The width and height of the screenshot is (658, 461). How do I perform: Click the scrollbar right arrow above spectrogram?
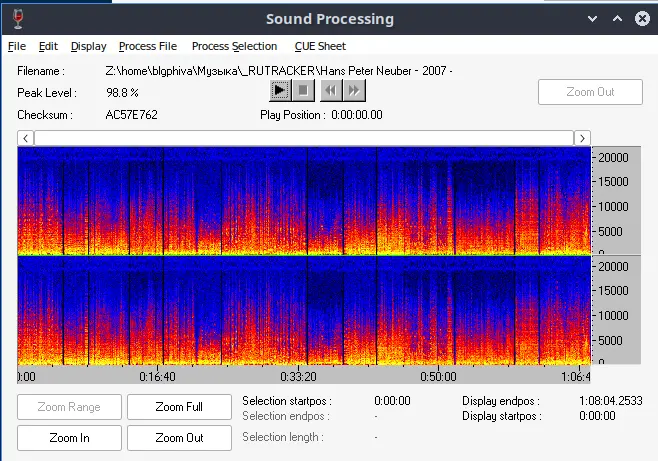(582, 138)
